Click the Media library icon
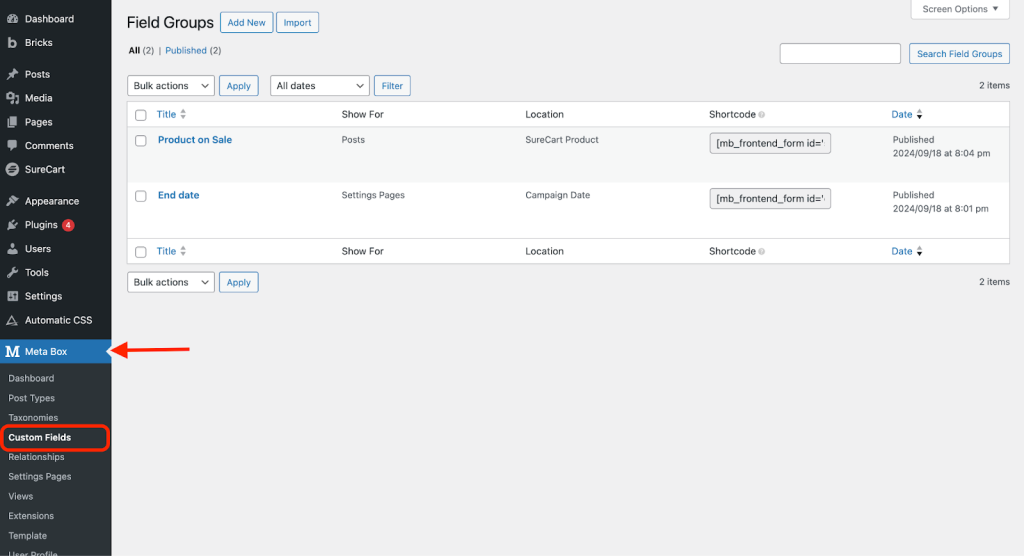 point(12,98)
